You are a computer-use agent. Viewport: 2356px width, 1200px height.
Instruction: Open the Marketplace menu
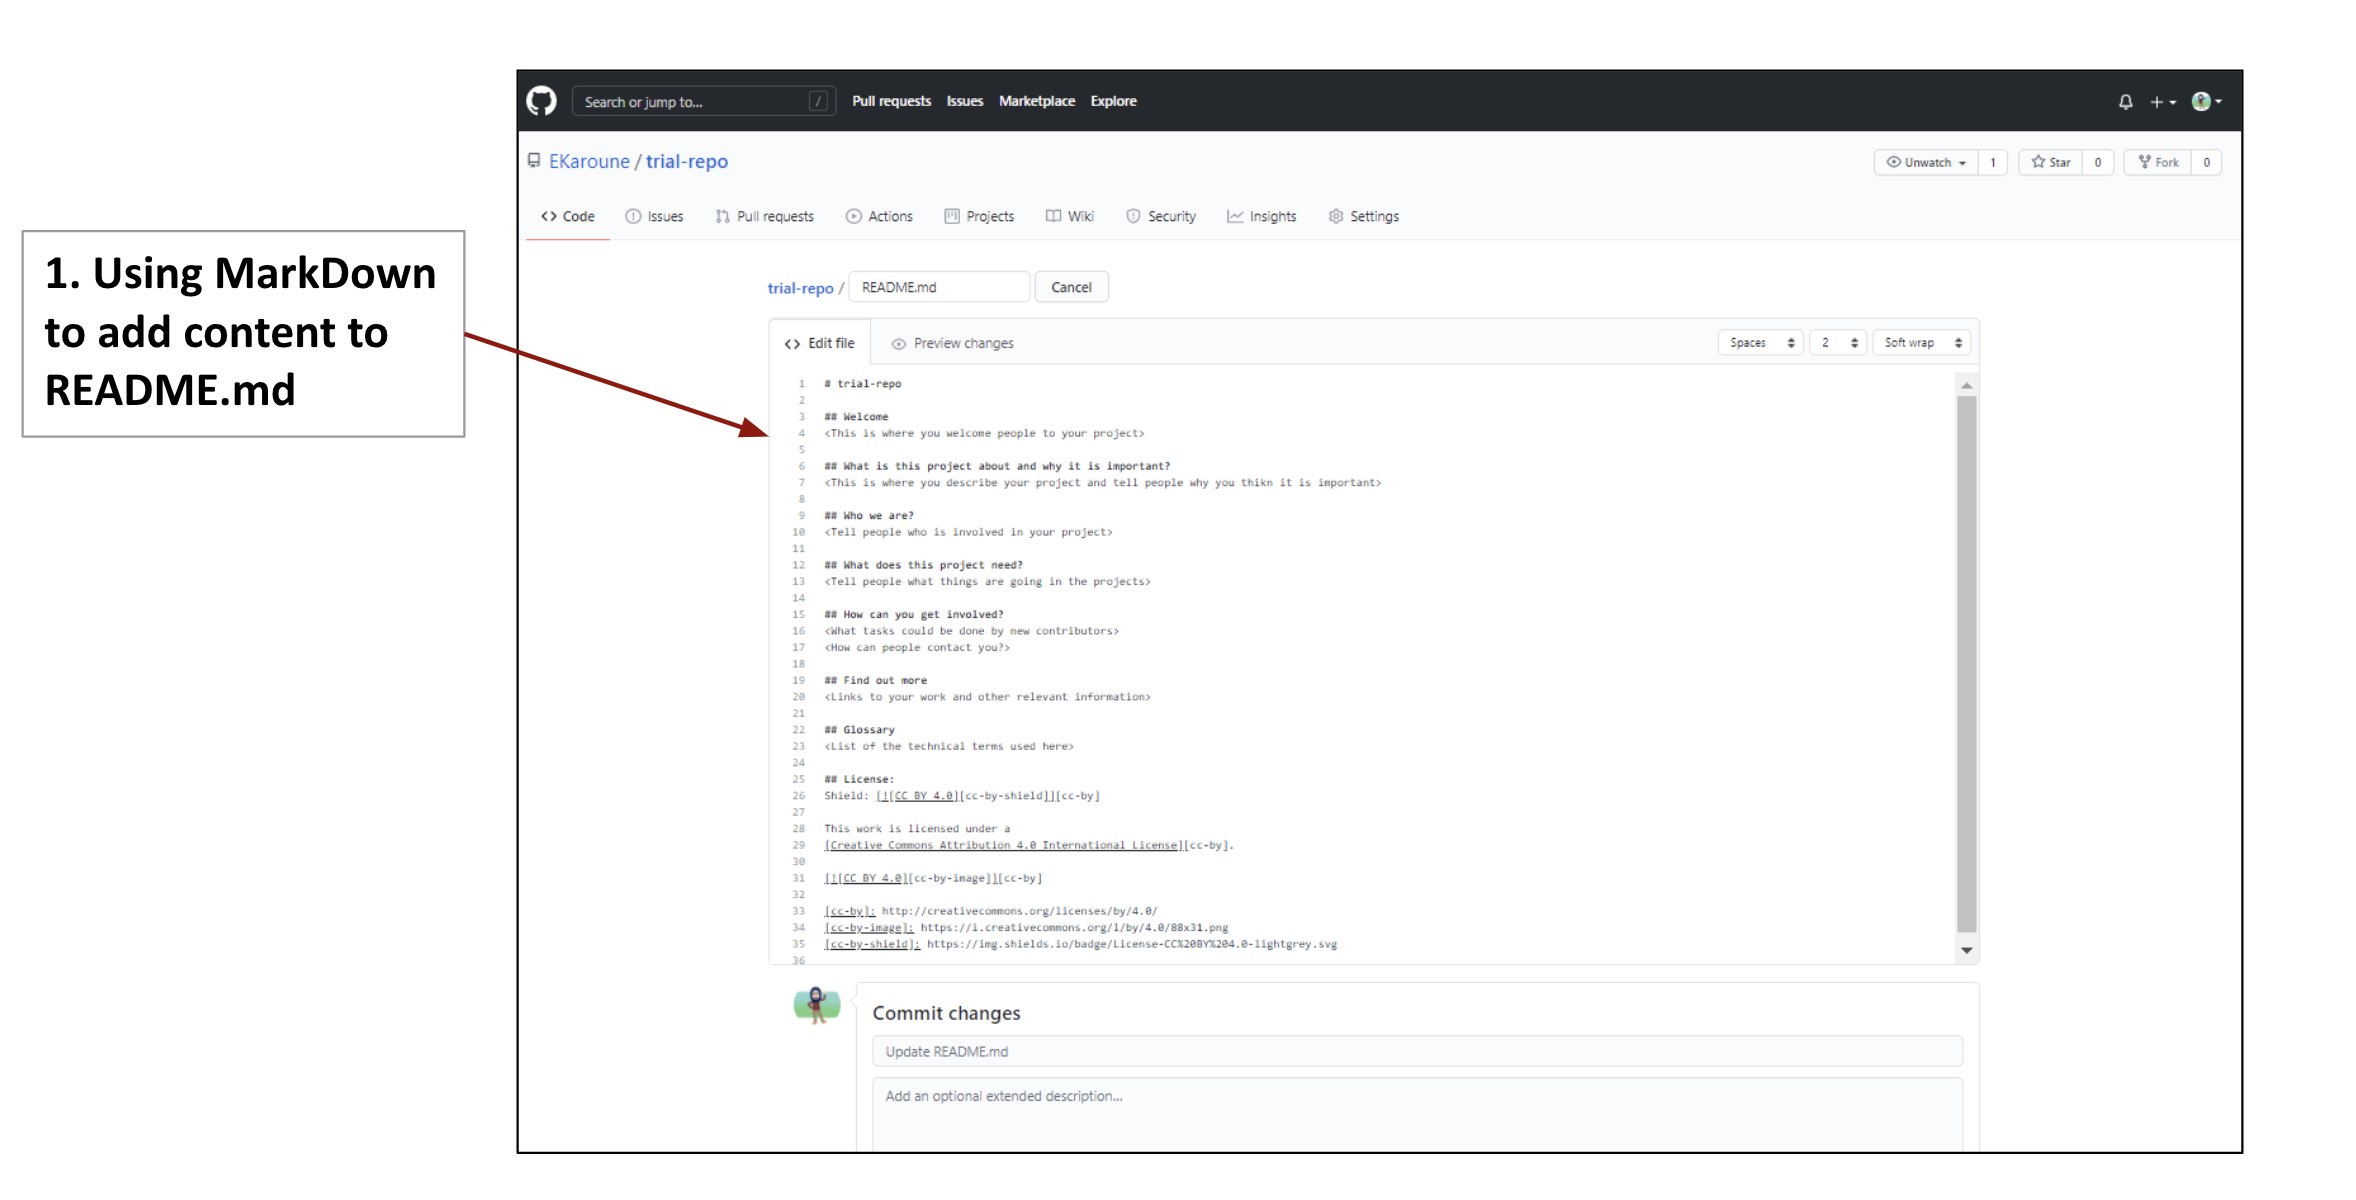pyautogui.click(x=1036, y=100)
